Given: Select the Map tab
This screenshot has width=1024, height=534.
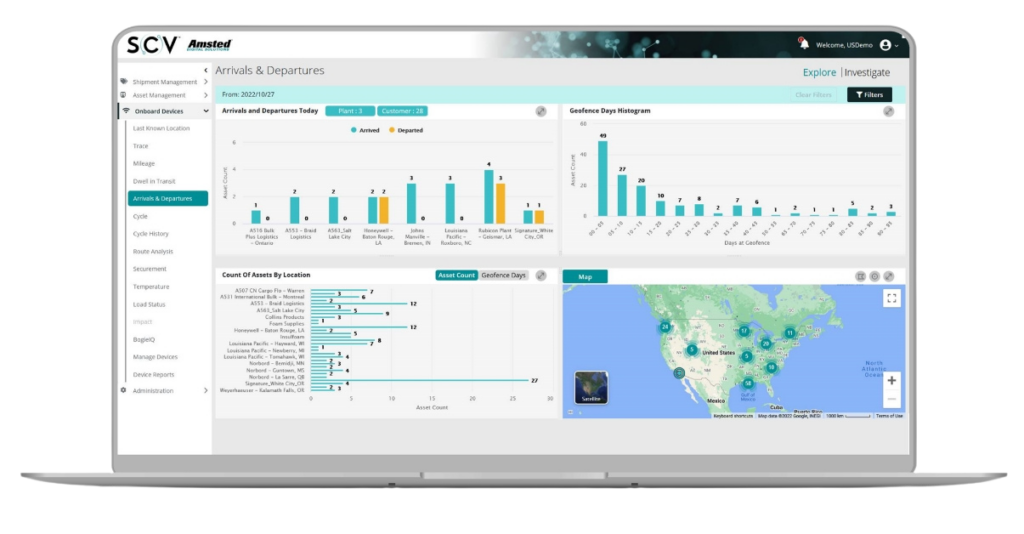Looking at the screenshot, I should click(585, 277).
